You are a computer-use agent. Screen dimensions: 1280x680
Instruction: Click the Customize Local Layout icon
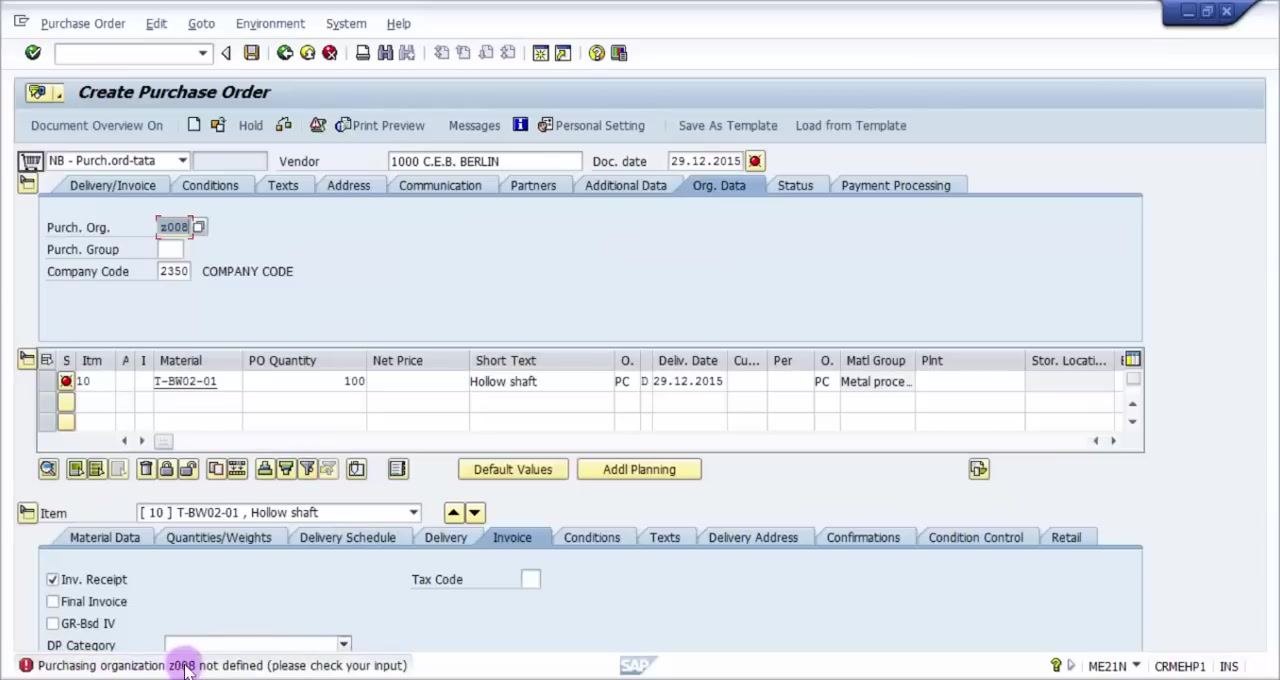click(619, 53)
